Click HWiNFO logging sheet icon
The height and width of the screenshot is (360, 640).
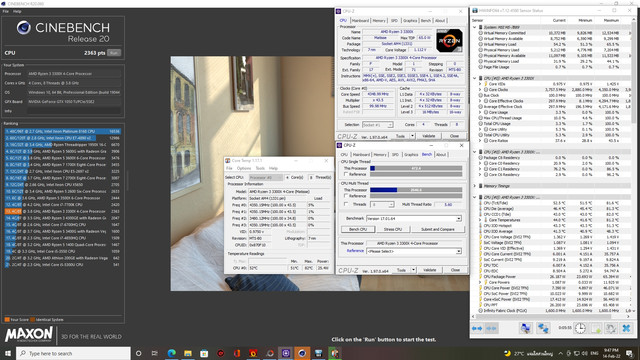click(596, 328)
